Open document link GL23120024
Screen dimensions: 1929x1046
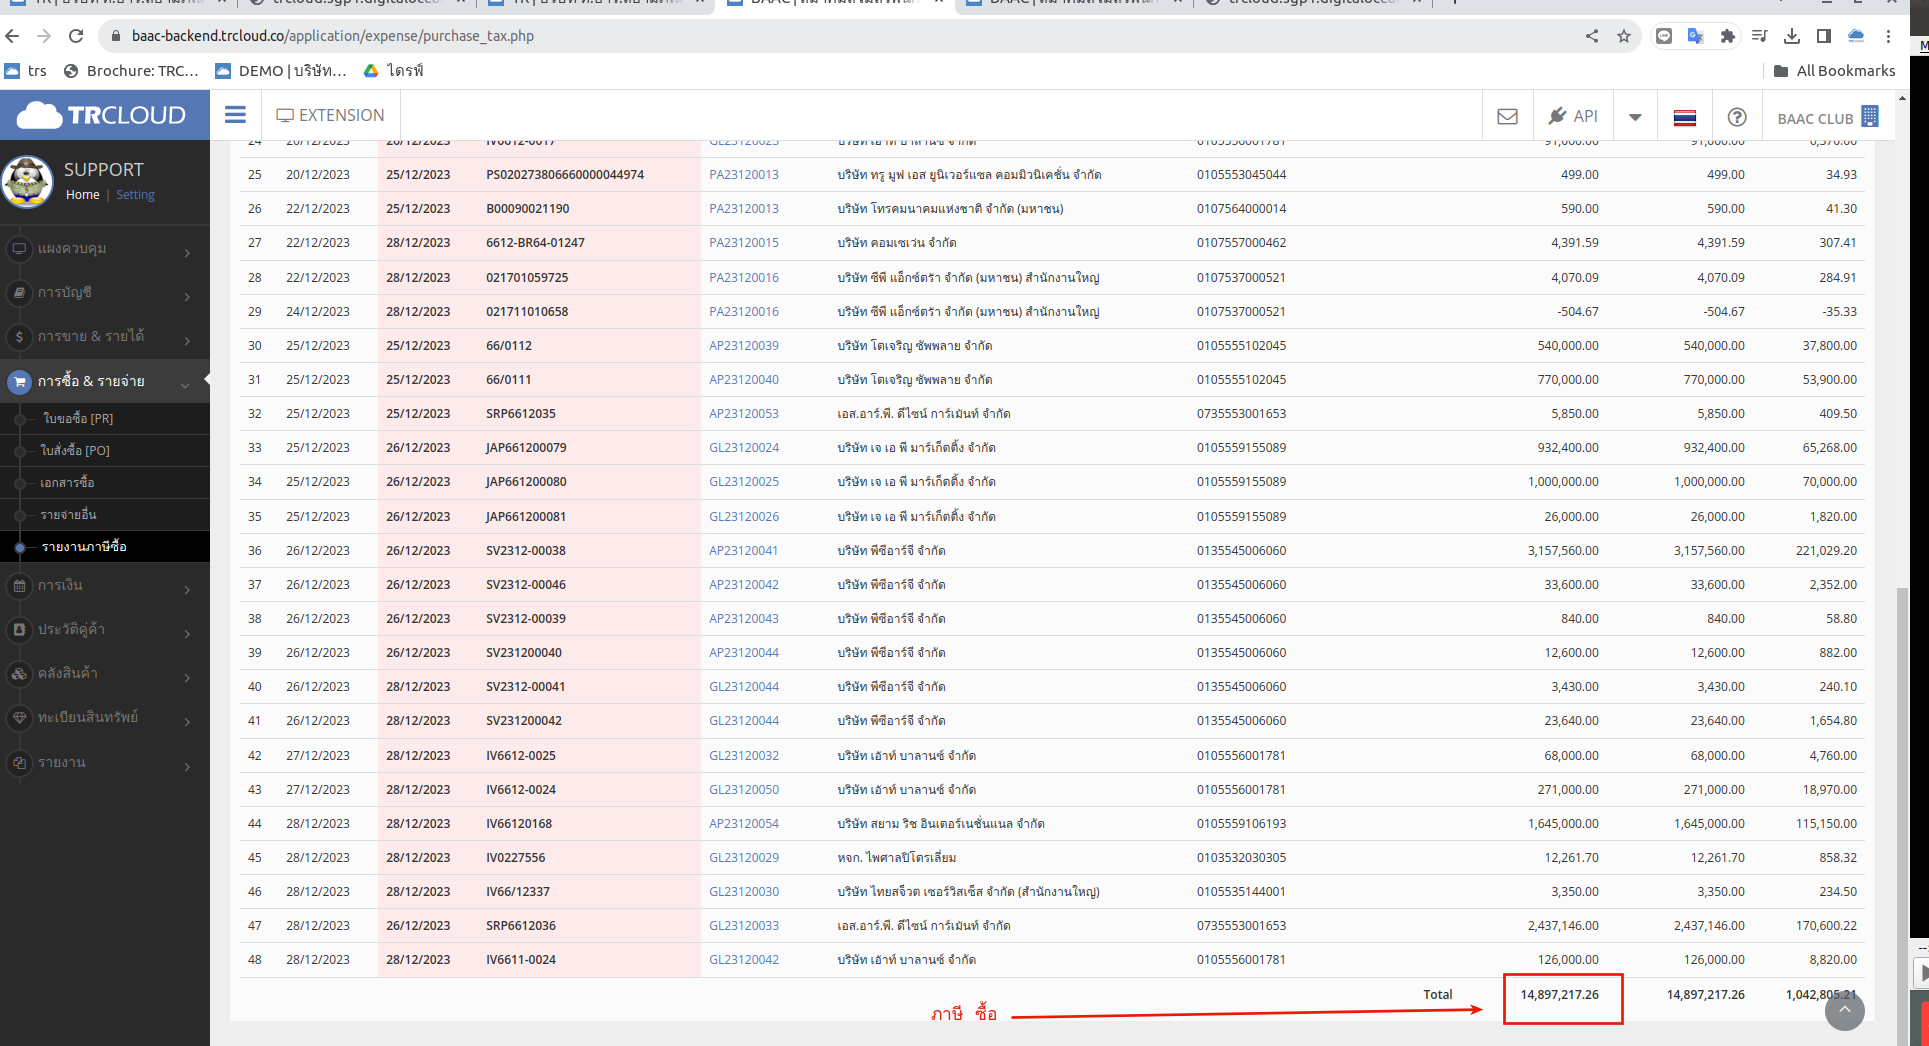pyautogui.click(x=744, y=447)
